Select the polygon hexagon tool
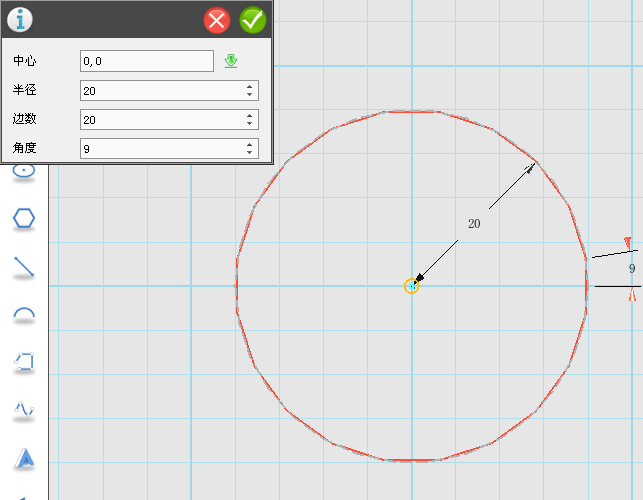 coord(24,219)
